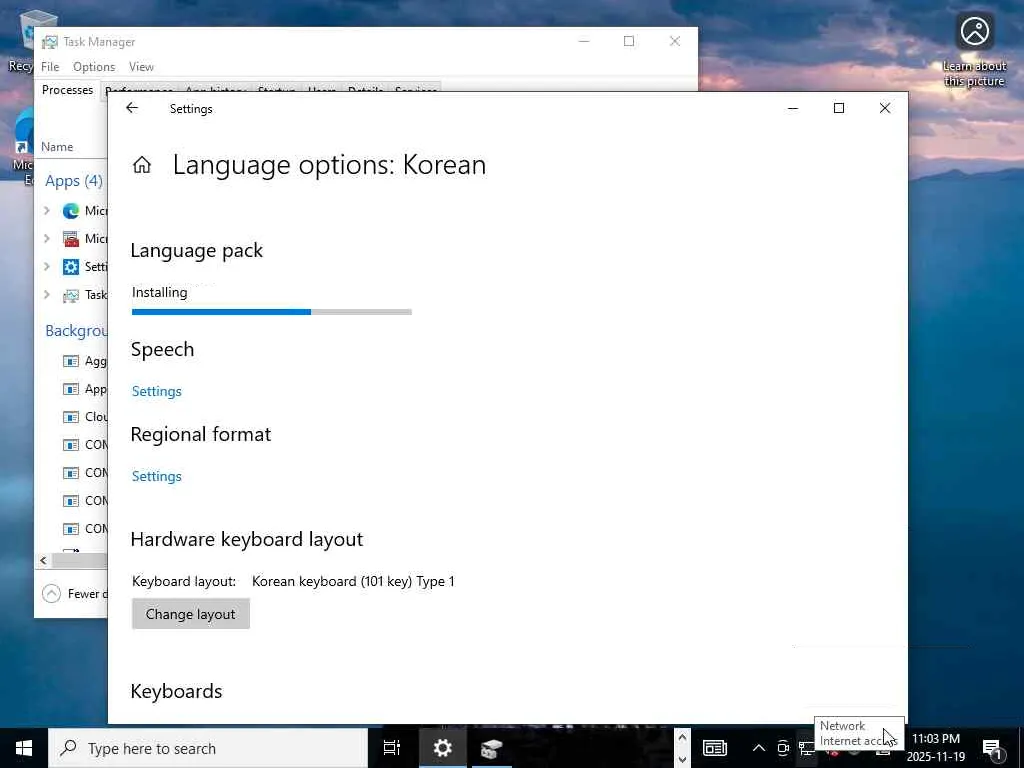Screen dimensions: 1024x768
Task: Click the Change layout button
Action: click(191, 614)
